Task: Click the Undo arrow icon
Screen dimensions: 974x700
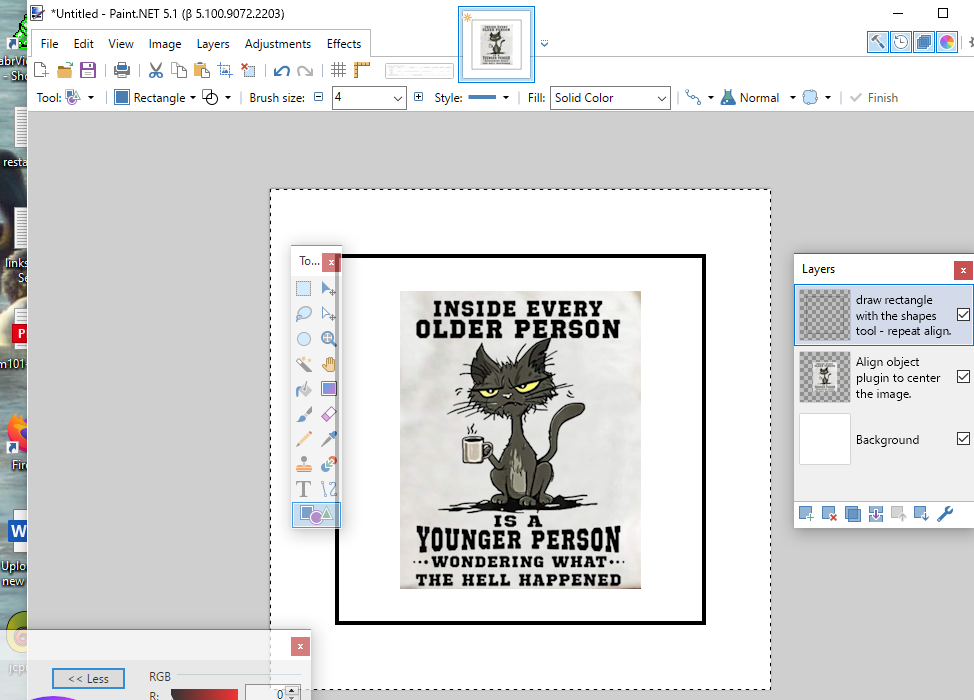Action: pos(282,70)
